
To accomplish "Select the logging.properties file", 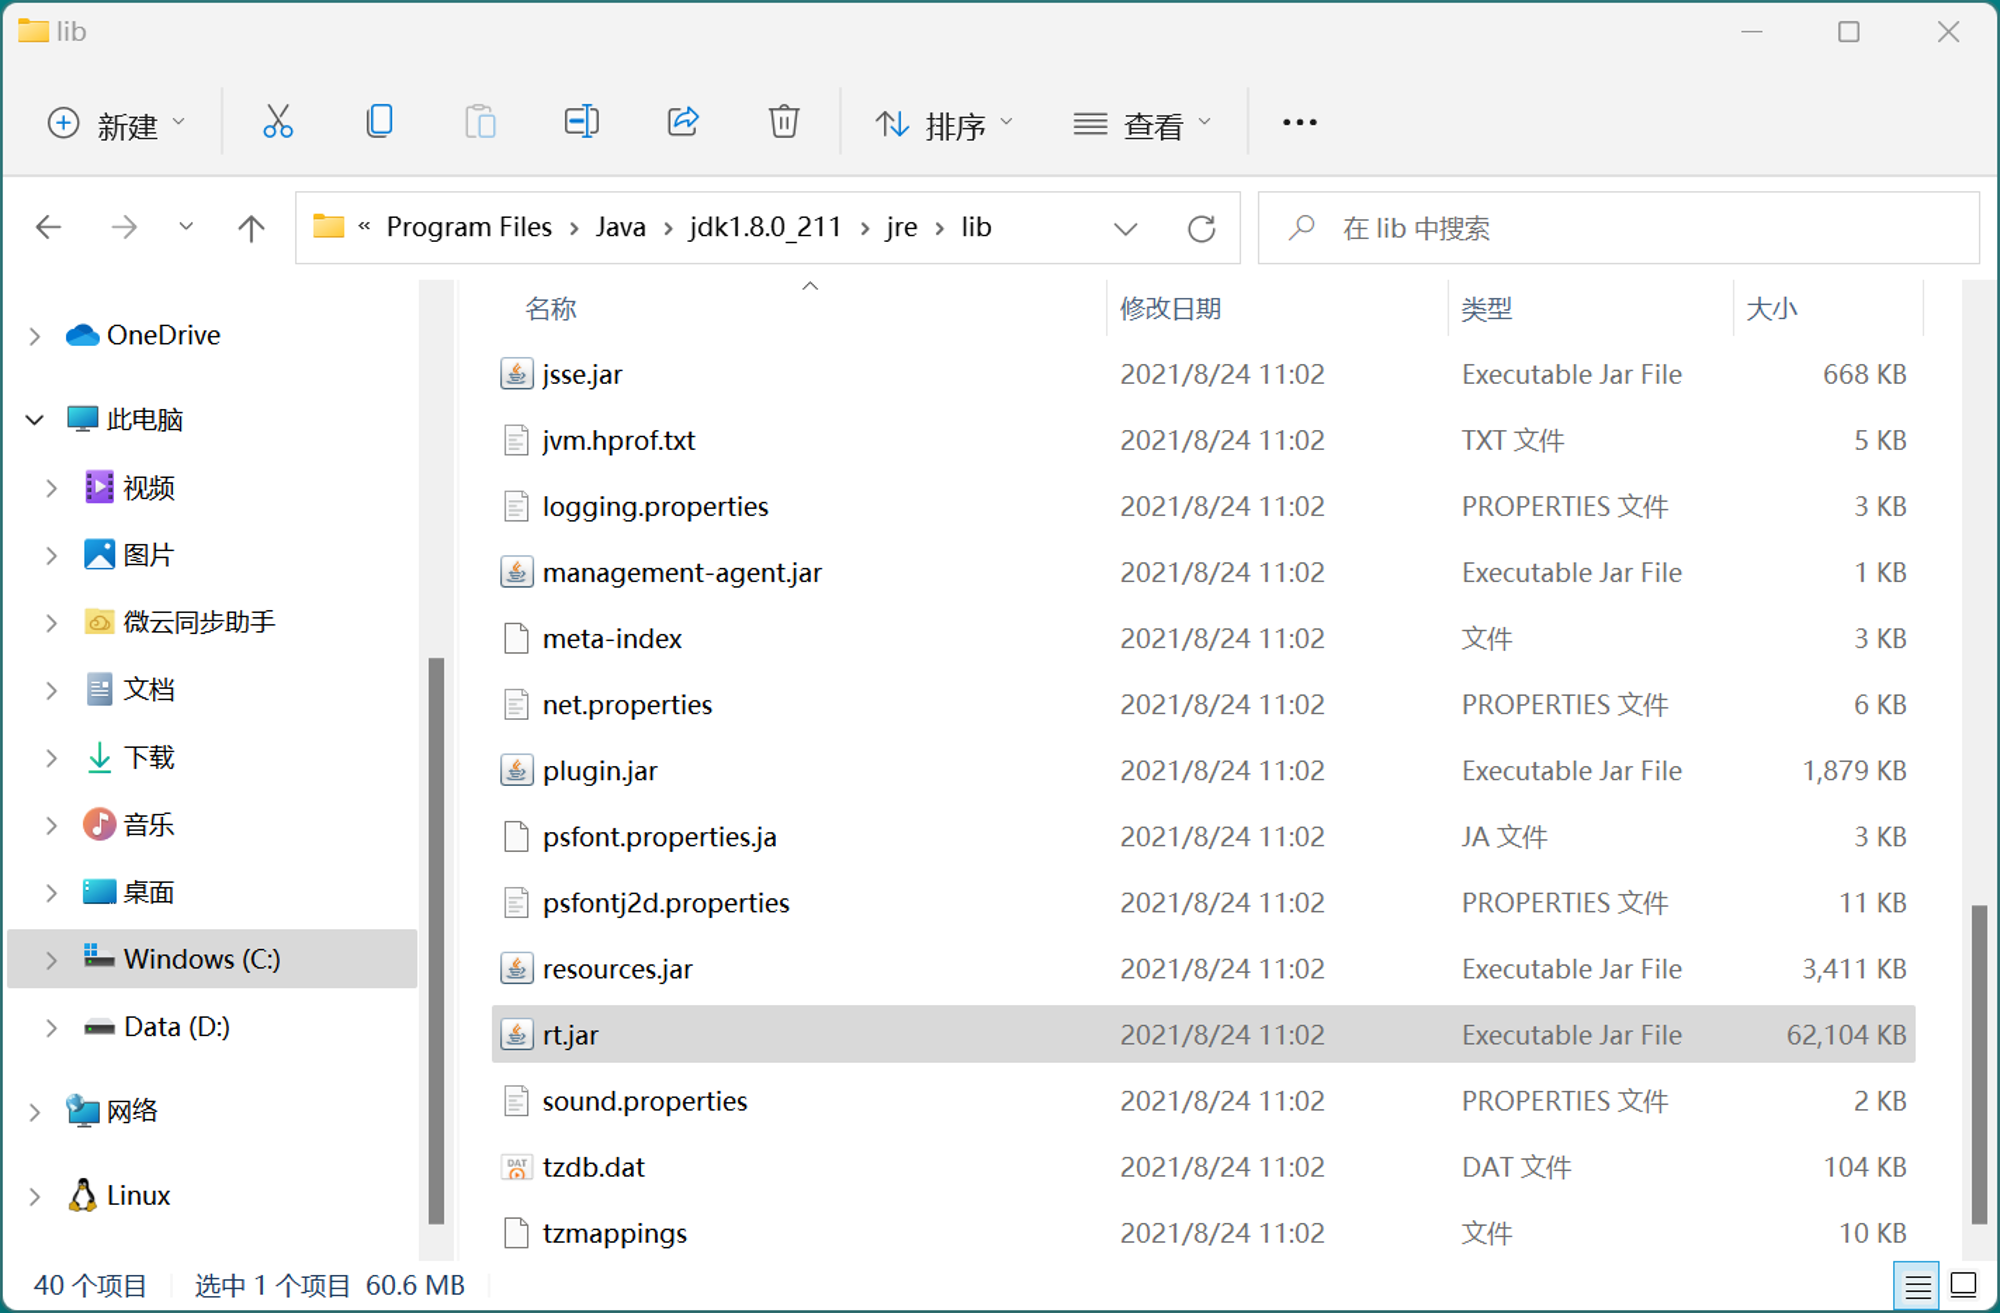I will [x=655, y=507].
